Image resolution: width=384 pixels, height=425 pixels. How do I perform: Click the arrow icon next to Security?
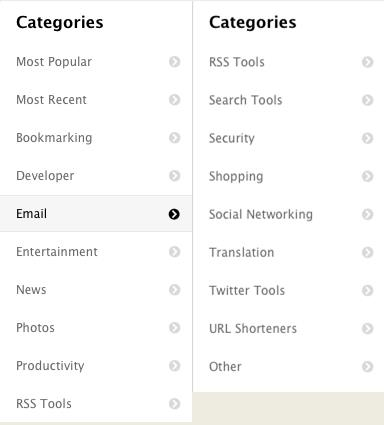pos(367,138)
